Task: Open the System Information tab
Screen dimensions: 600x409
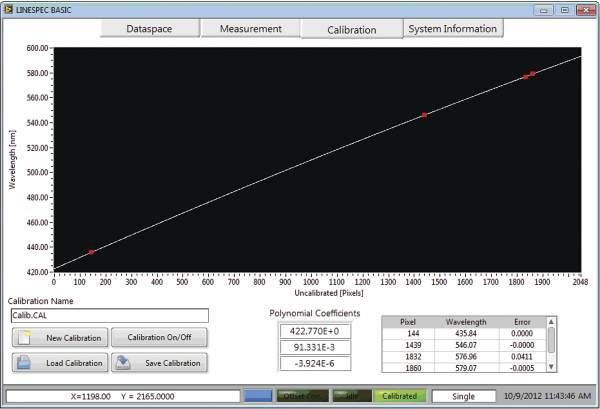Action: coord(452,29)
